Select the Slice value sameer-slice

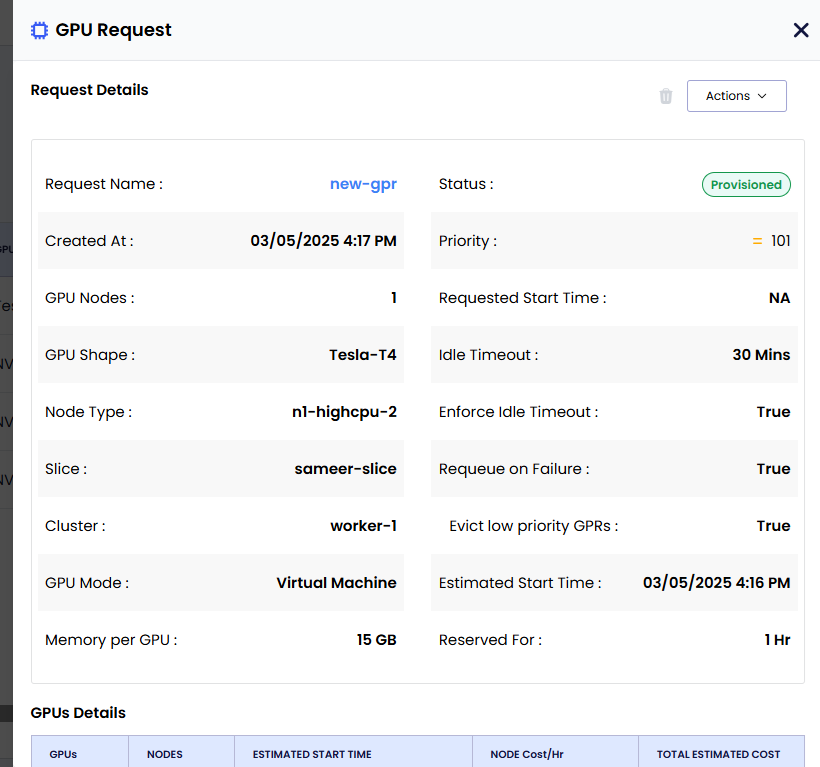pos(345,469)
